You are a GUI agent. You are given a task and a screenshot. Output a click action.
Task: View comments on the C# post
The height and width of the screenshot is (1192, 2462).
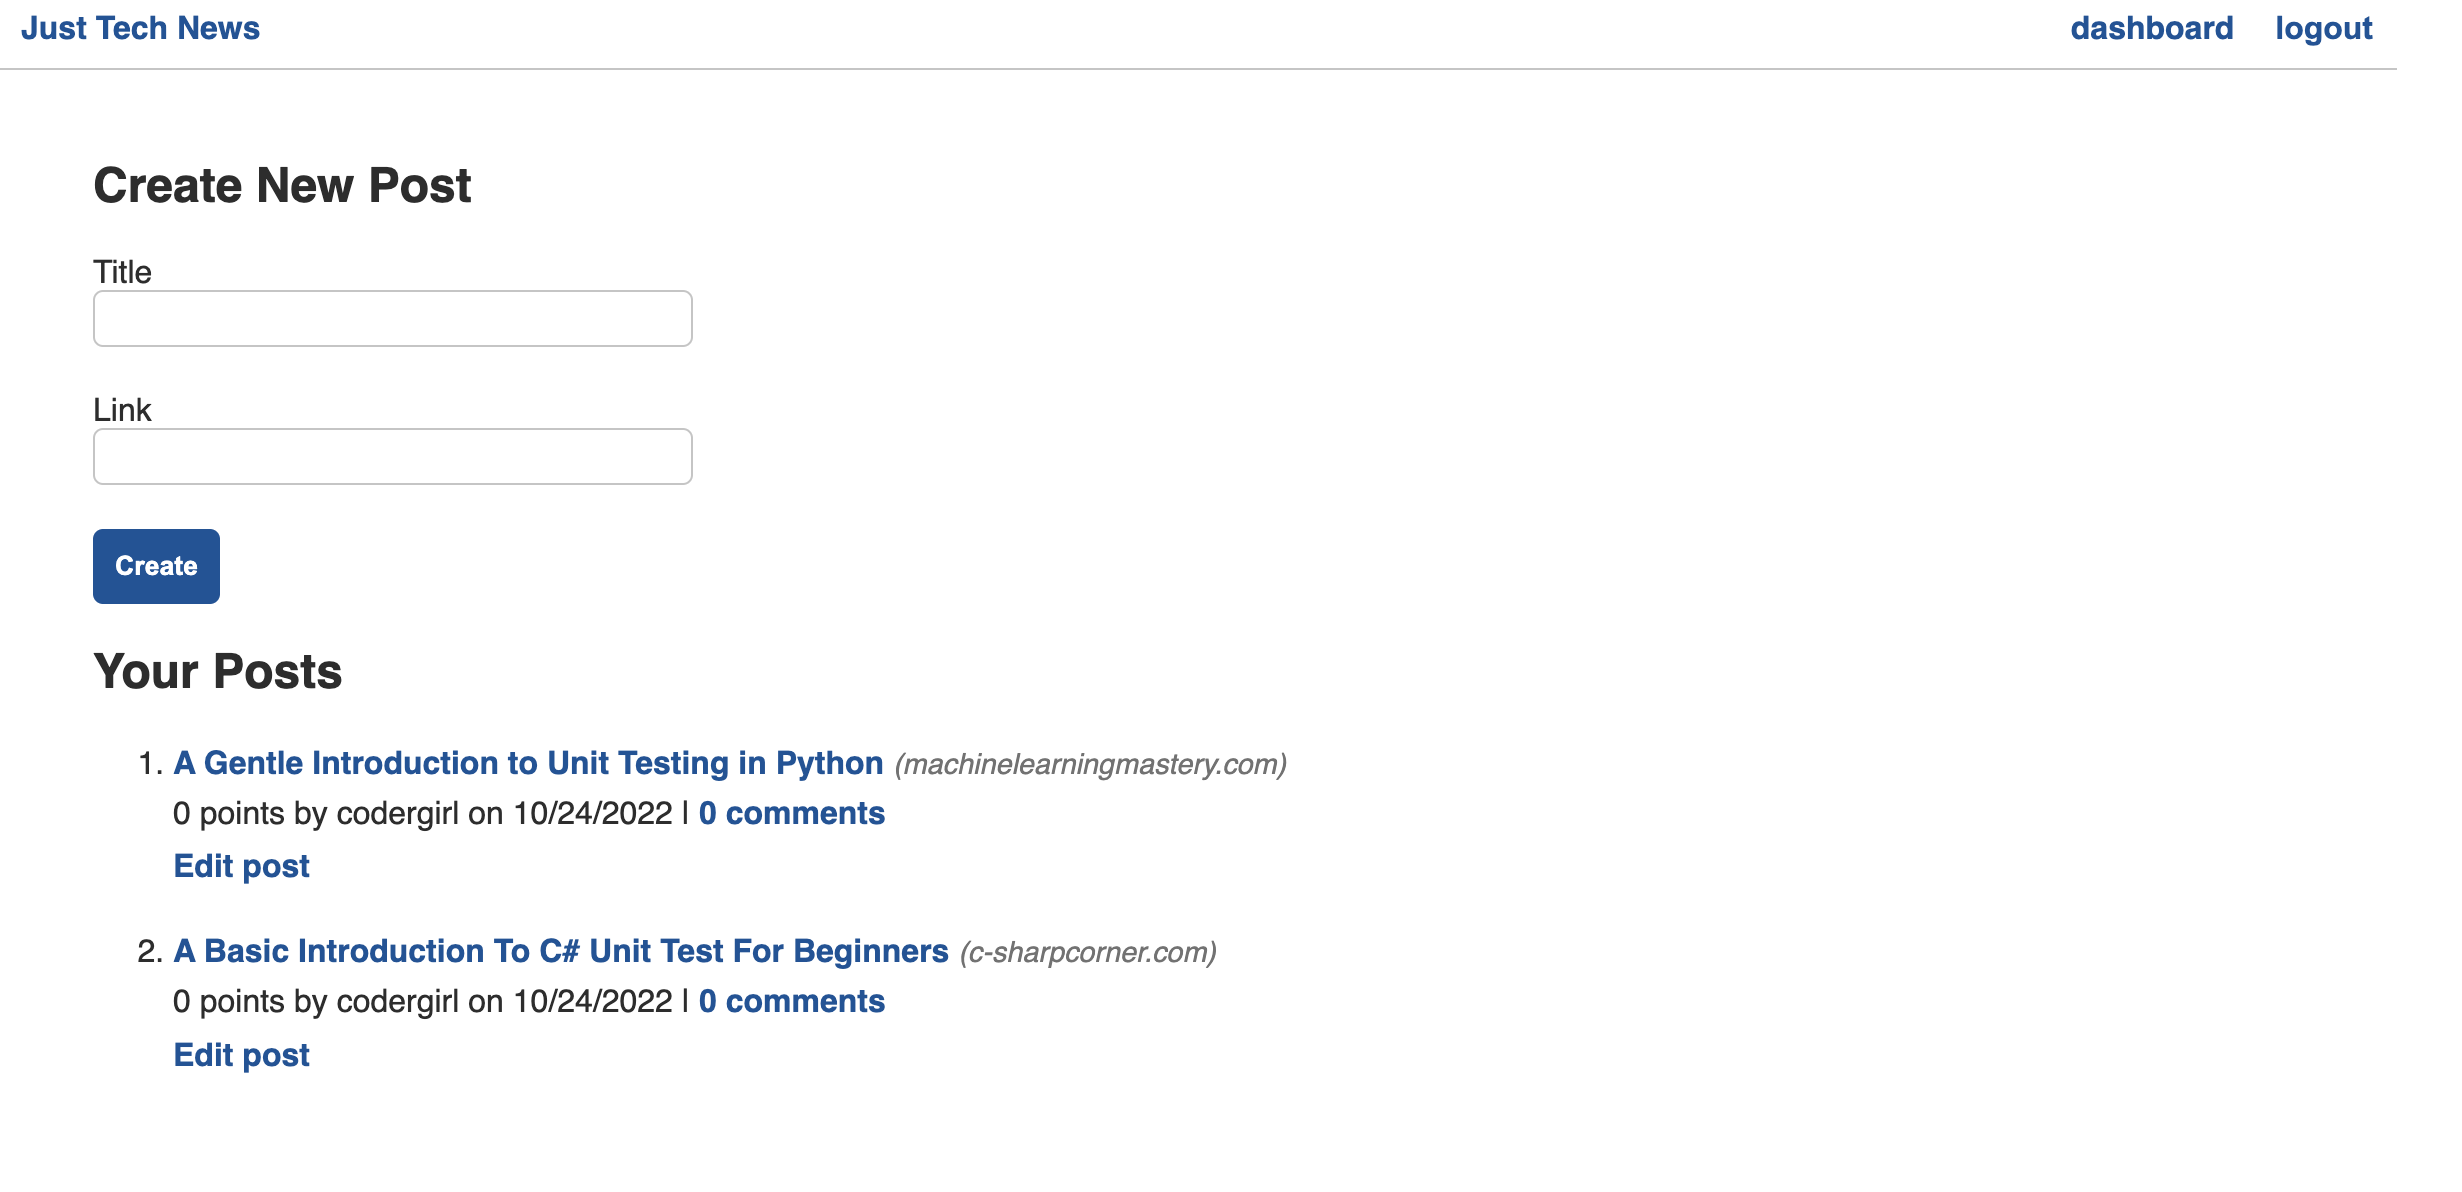(791, 1001)
